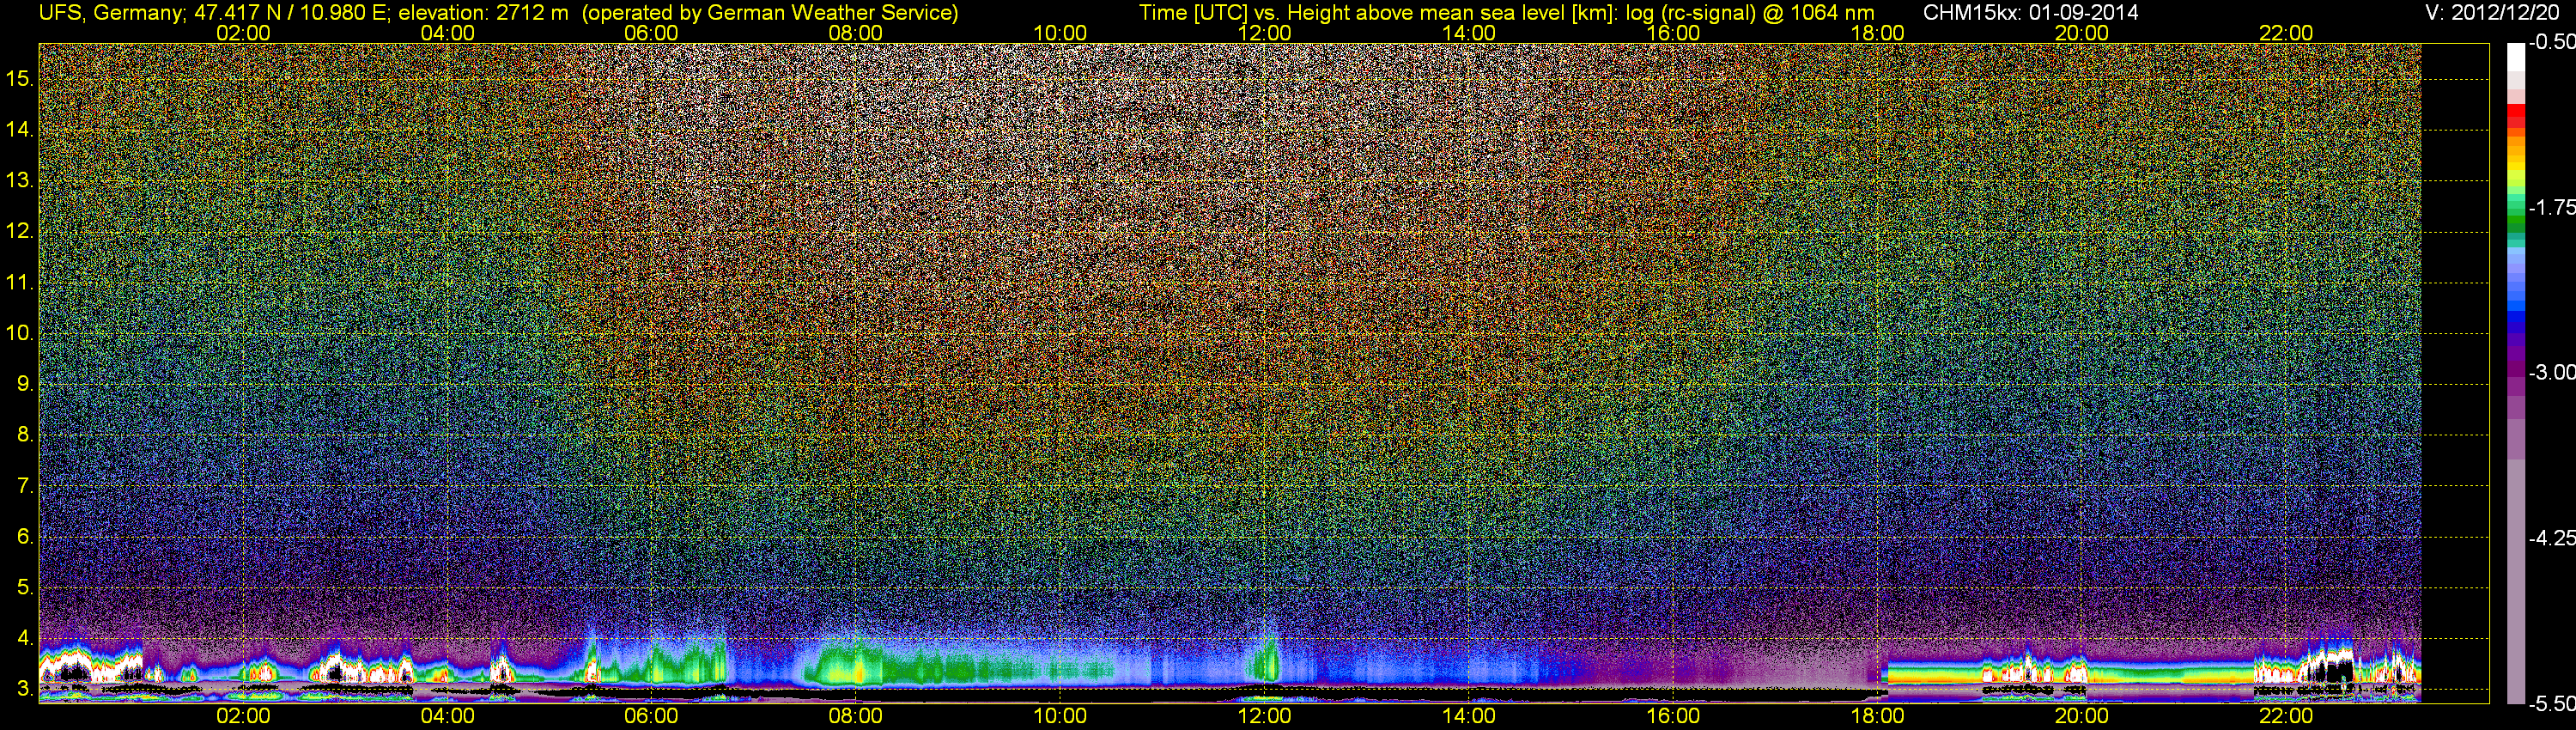The image size is (2576, 730).
Task: Select the "10:00" label on the bottom time axis
Action: (x=1060, y=716)
